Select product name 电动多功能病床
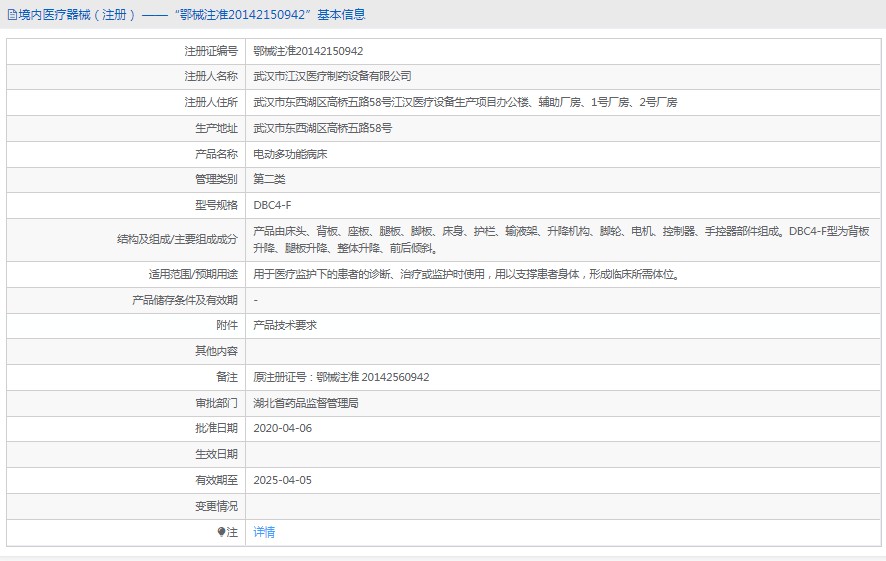Image resolution: width=886 pixels, height=561 pixels. 290,154
